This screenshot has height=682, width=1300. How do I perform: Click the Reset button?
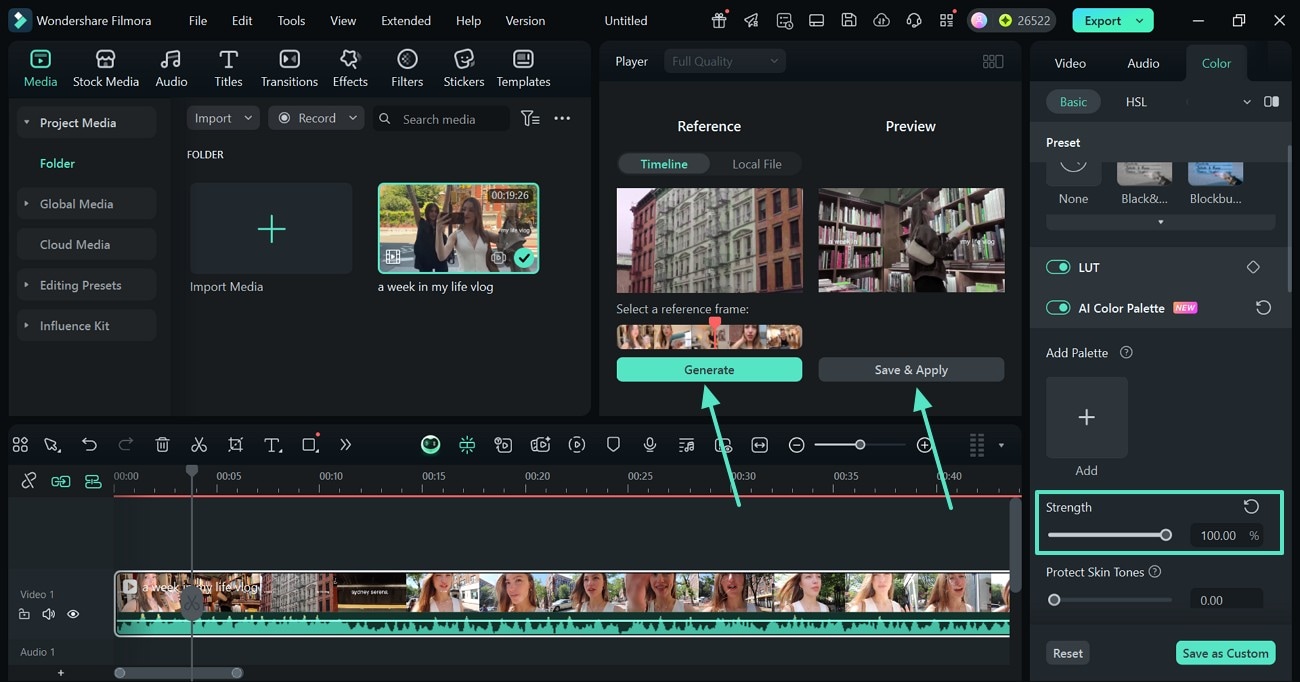point(1067,653)
